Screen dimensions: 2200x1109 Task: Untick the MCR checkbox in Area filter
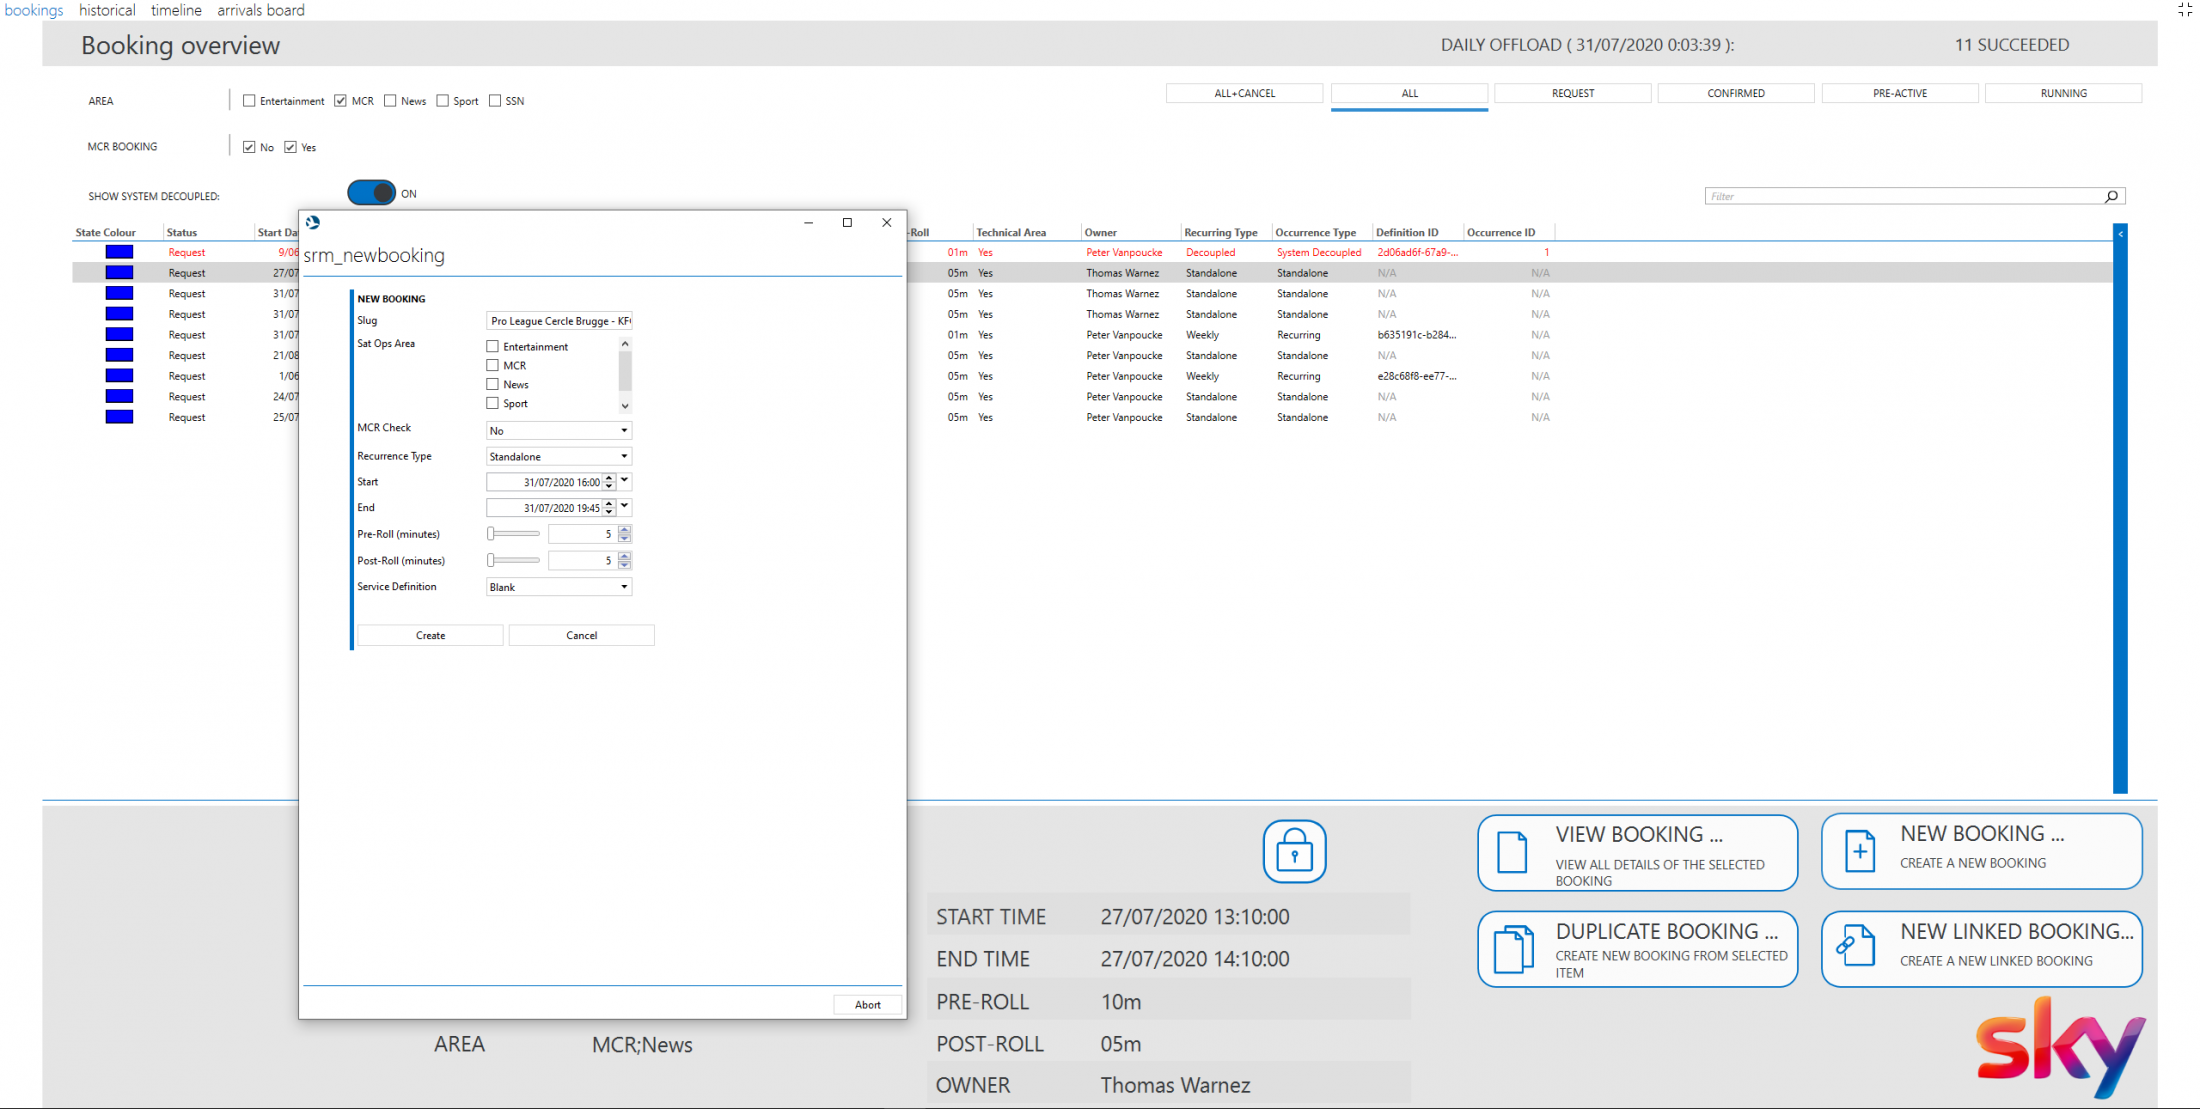click(x=341, y=100)
